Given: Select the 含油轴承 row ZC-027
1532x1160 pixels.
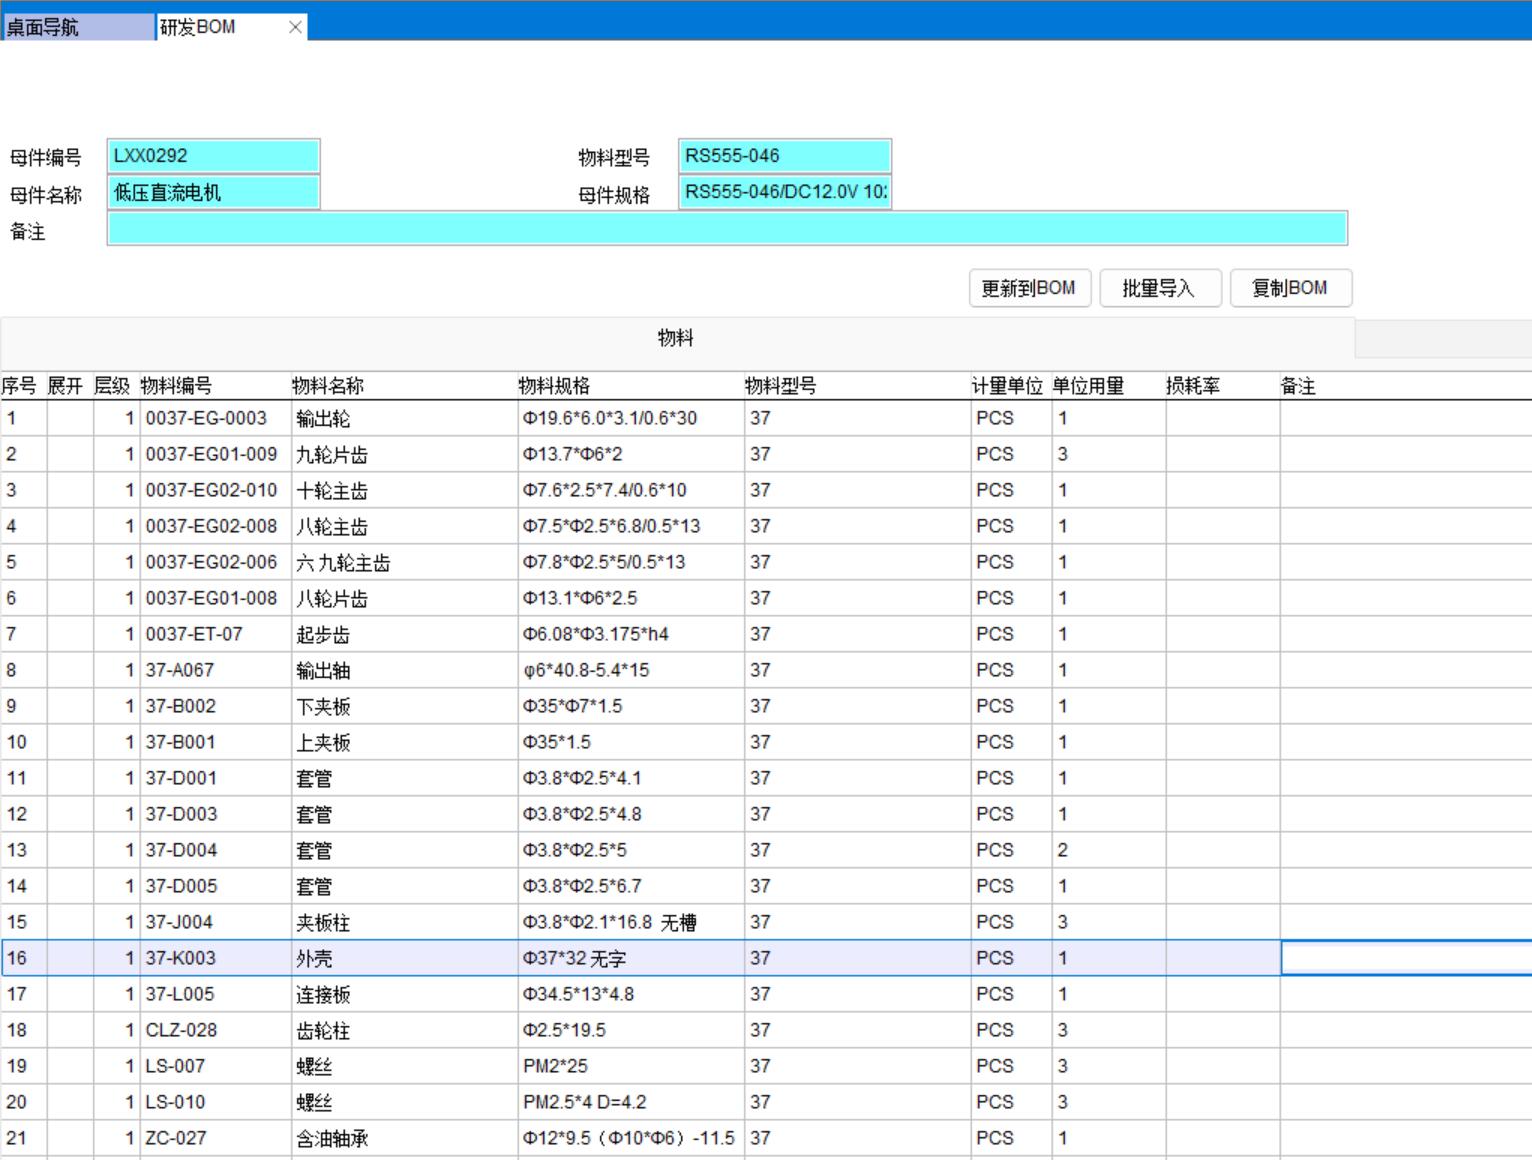Looking at the screenshot, I should [331, 1138].
